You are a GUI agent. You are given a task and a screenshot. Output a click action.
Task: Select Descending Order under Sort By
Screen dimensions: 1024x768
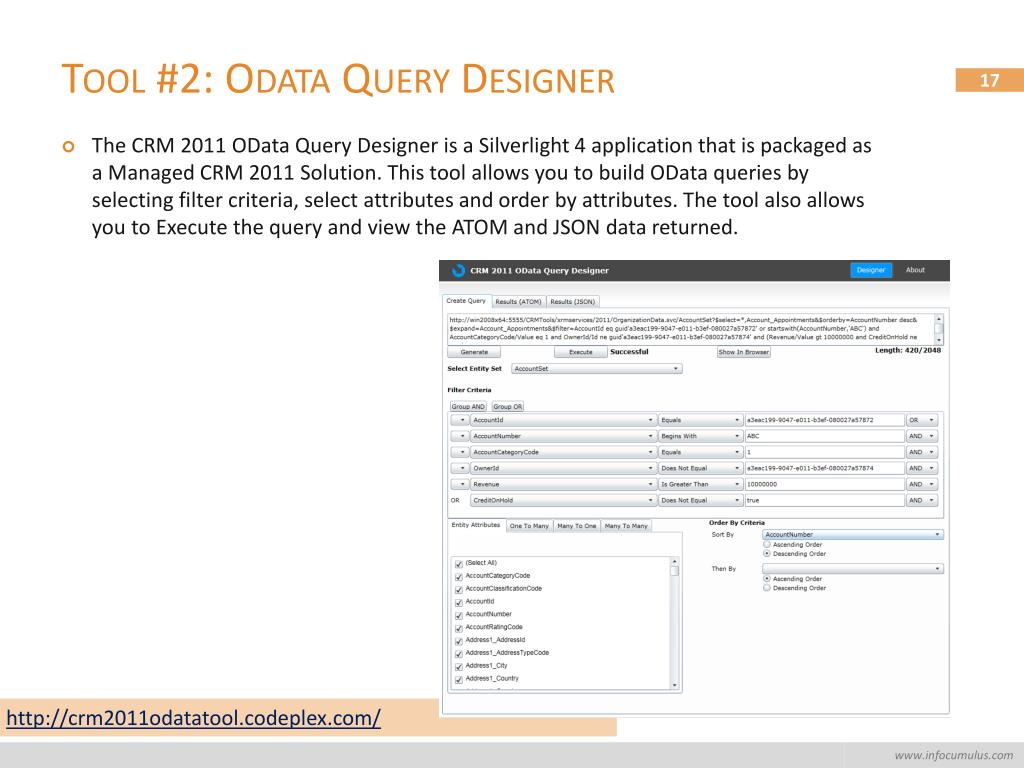click(767, 553)
